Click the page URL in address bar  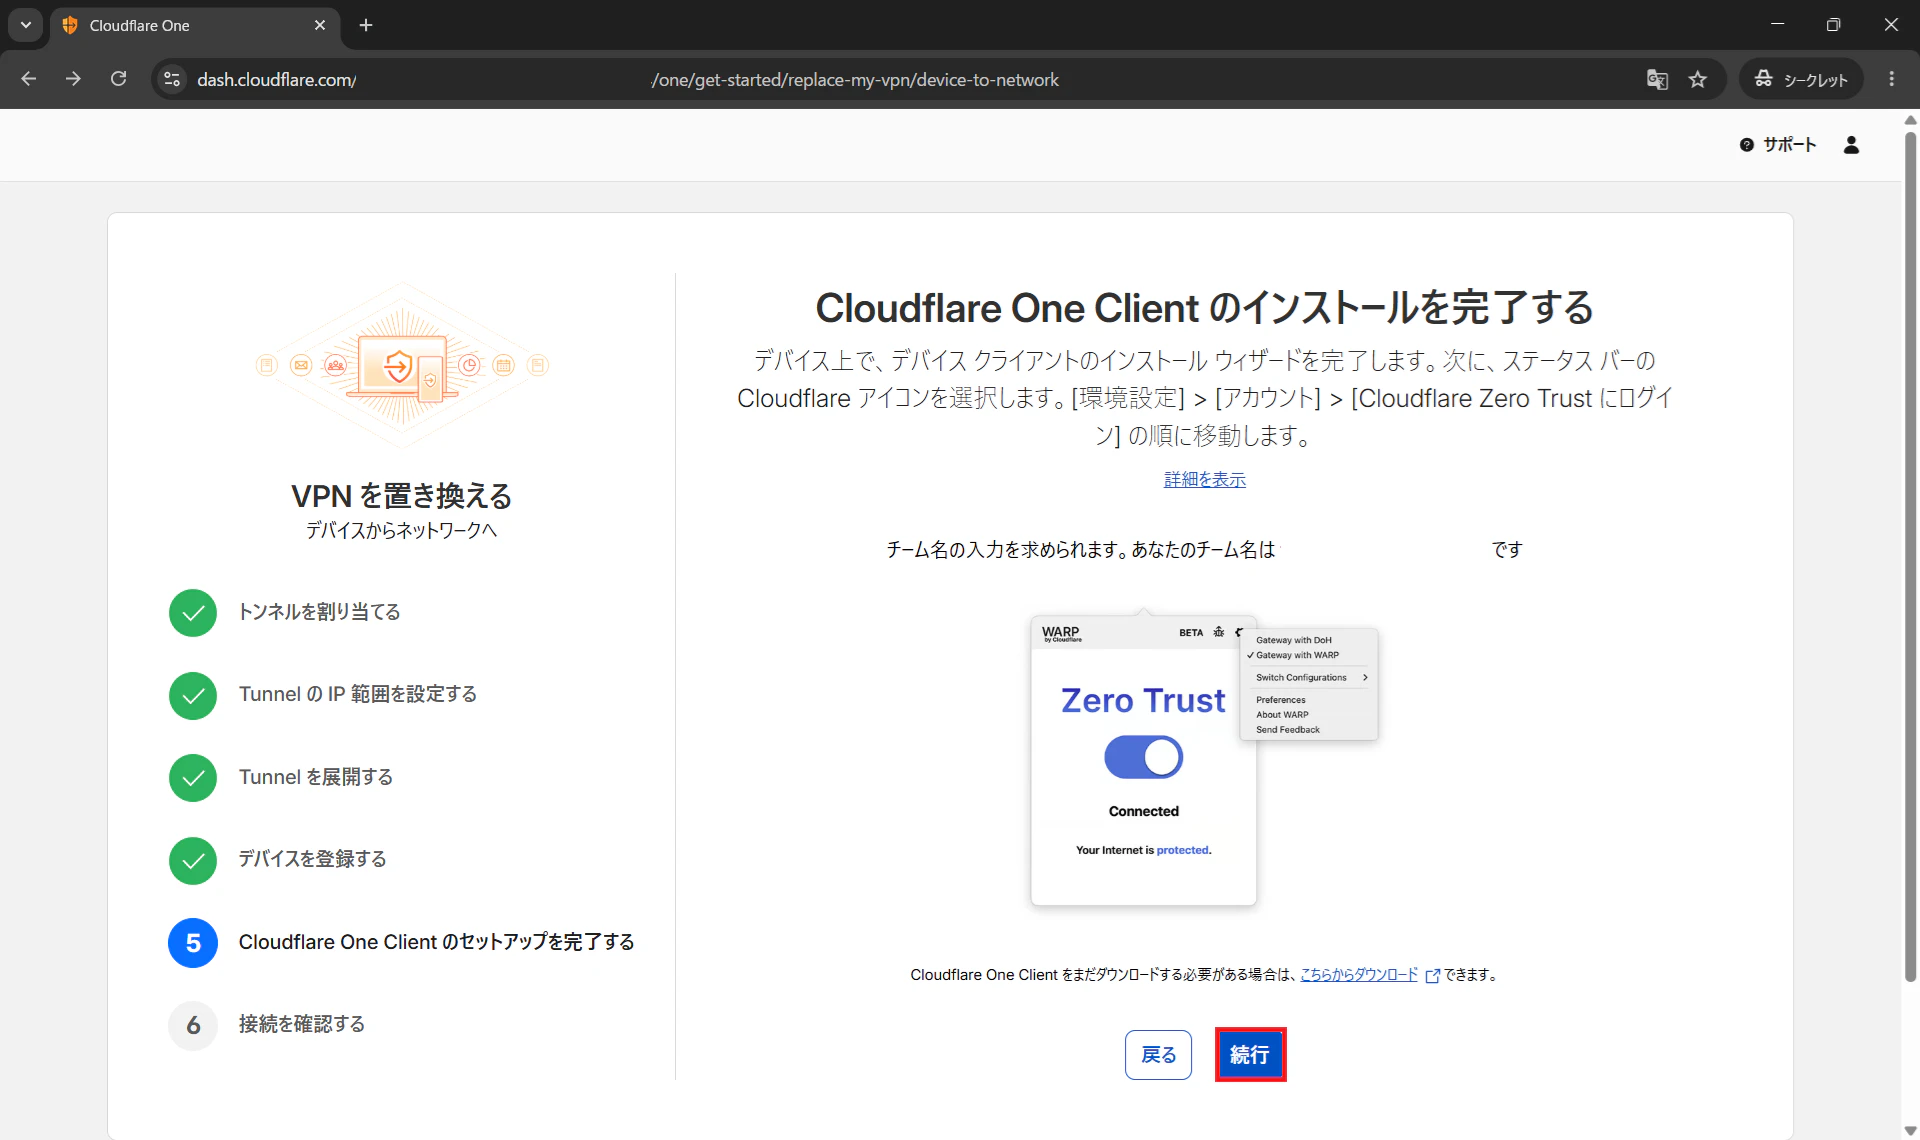tap(628, 79)
